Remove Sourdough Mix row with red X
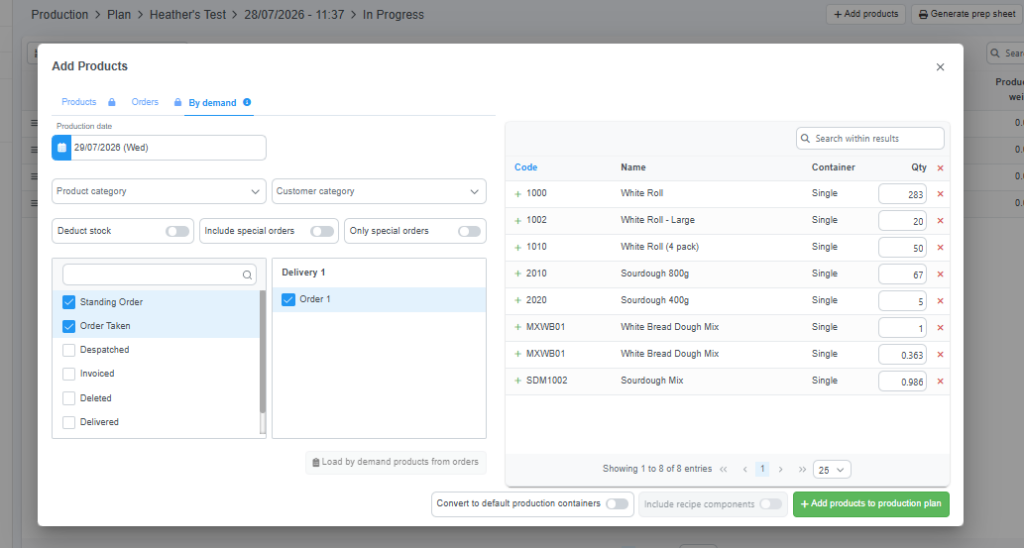 [x=940, y=381]
